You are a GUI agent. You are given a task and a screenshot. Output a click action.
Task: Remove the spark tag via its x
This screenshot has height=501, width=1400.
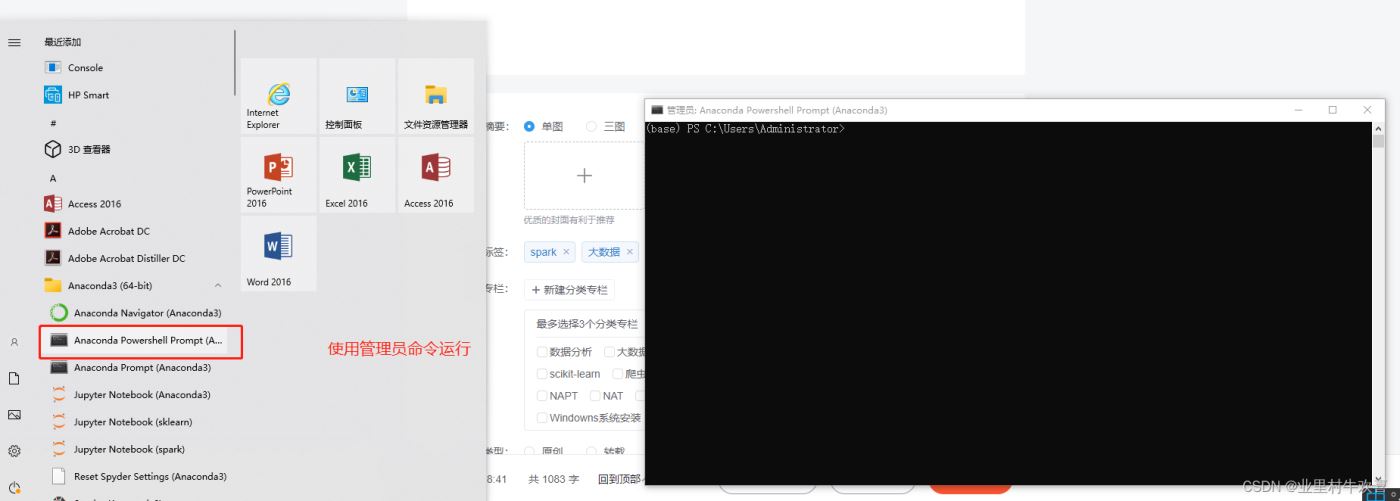[x=566, y=252]
